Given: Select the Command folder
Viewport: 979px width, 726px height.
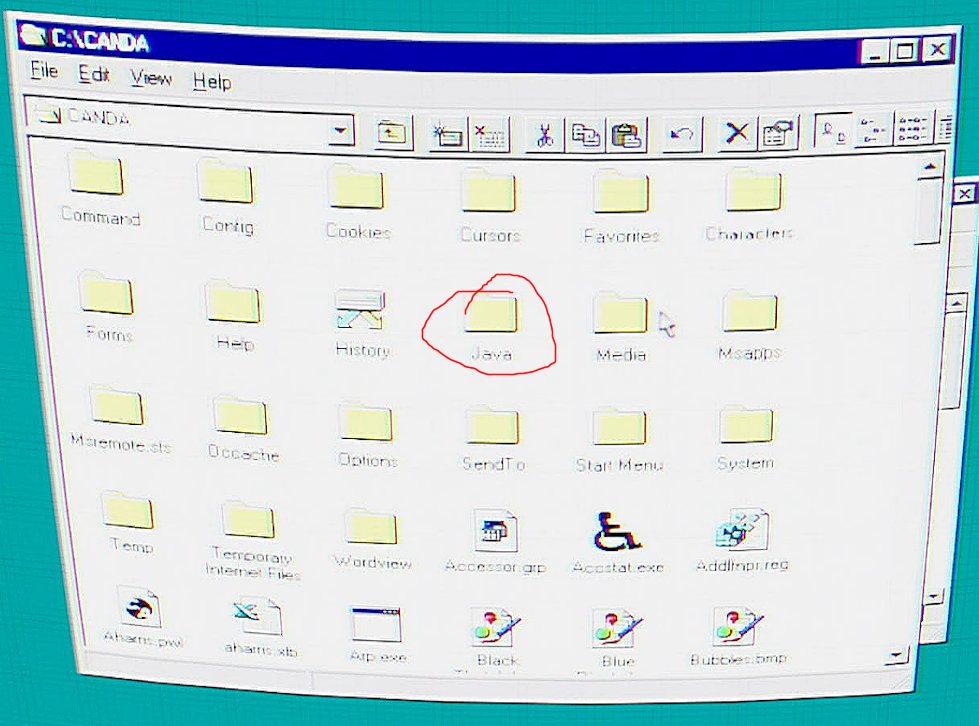Looking at the screenshot, I should pyautogui.click(x=99, y=187).
